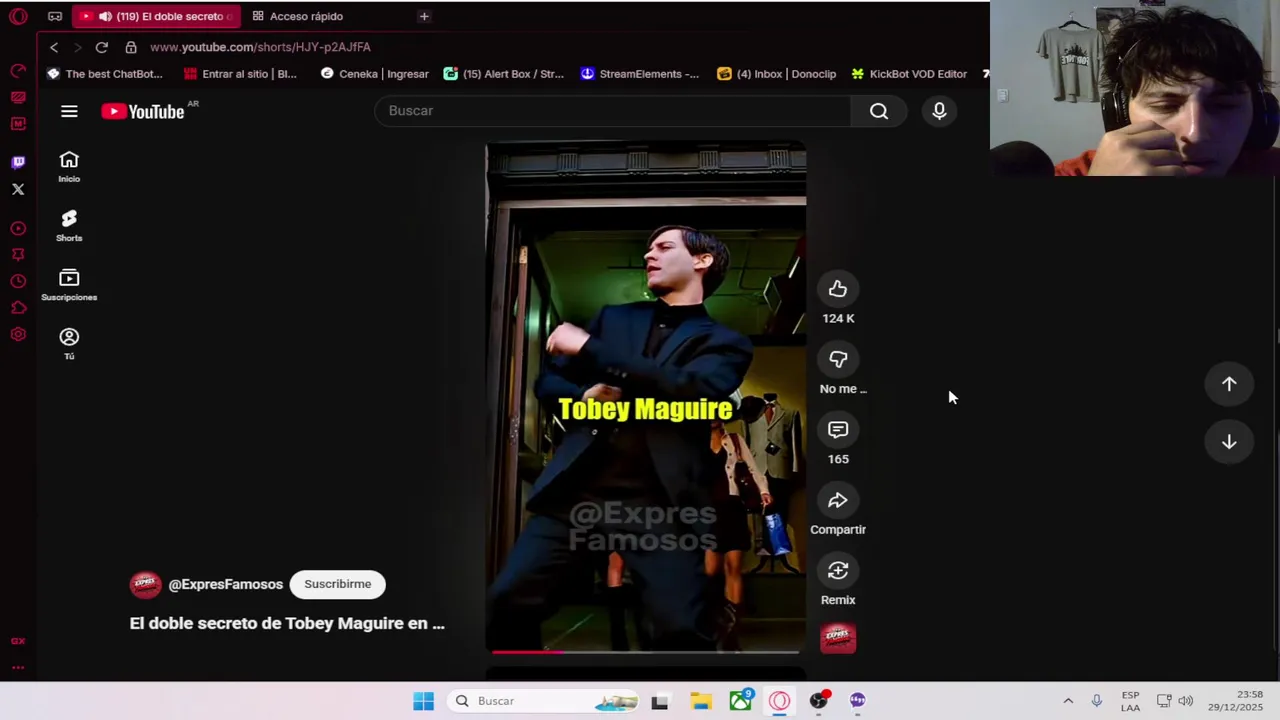Open comments with 165 count
The width and height of the screenshot is (1280, 720).
[x=838, y=430]
